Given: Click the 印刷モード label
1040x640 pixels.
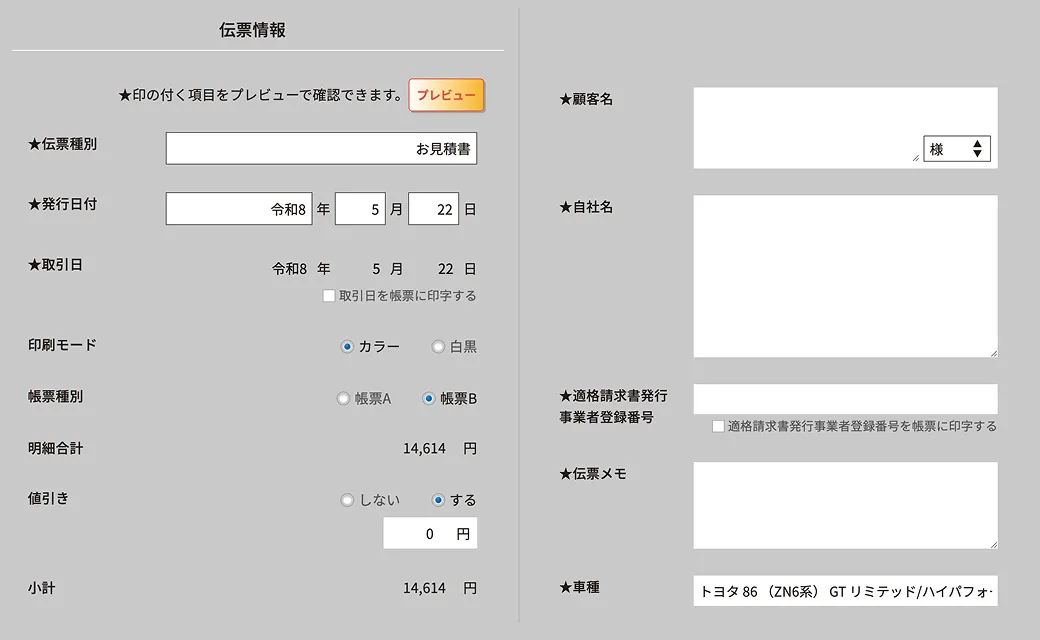Looking at the screenshot, I should pos(62,345).
